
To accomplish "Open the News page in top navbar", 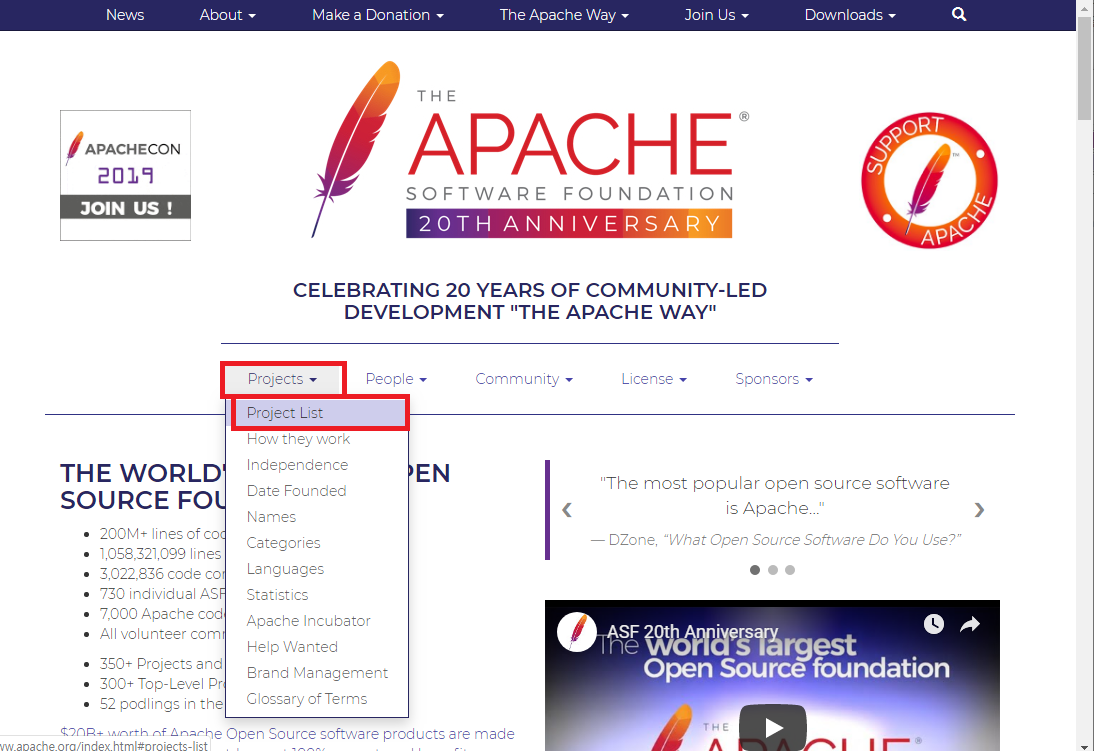I will point(125,15).
